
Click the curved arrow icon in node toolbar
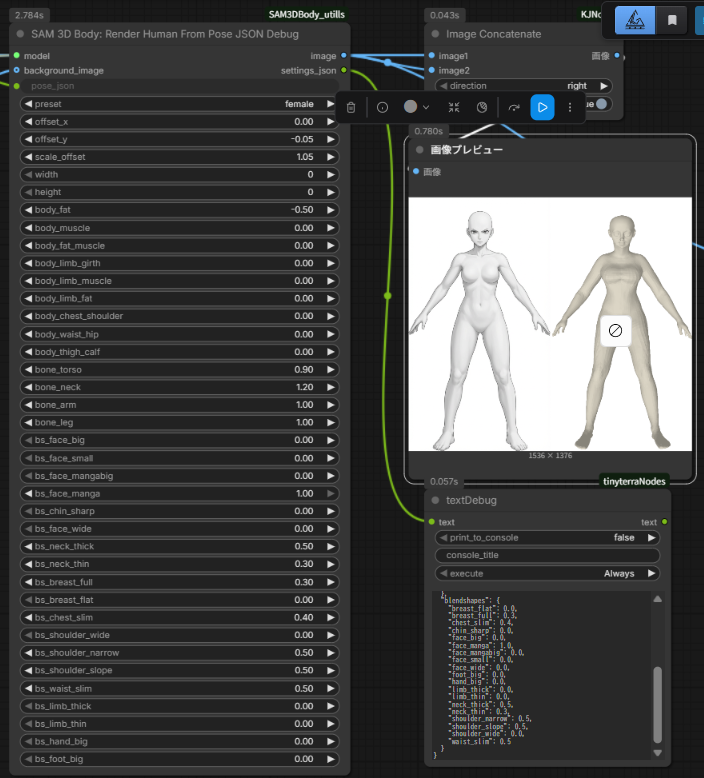514,107
